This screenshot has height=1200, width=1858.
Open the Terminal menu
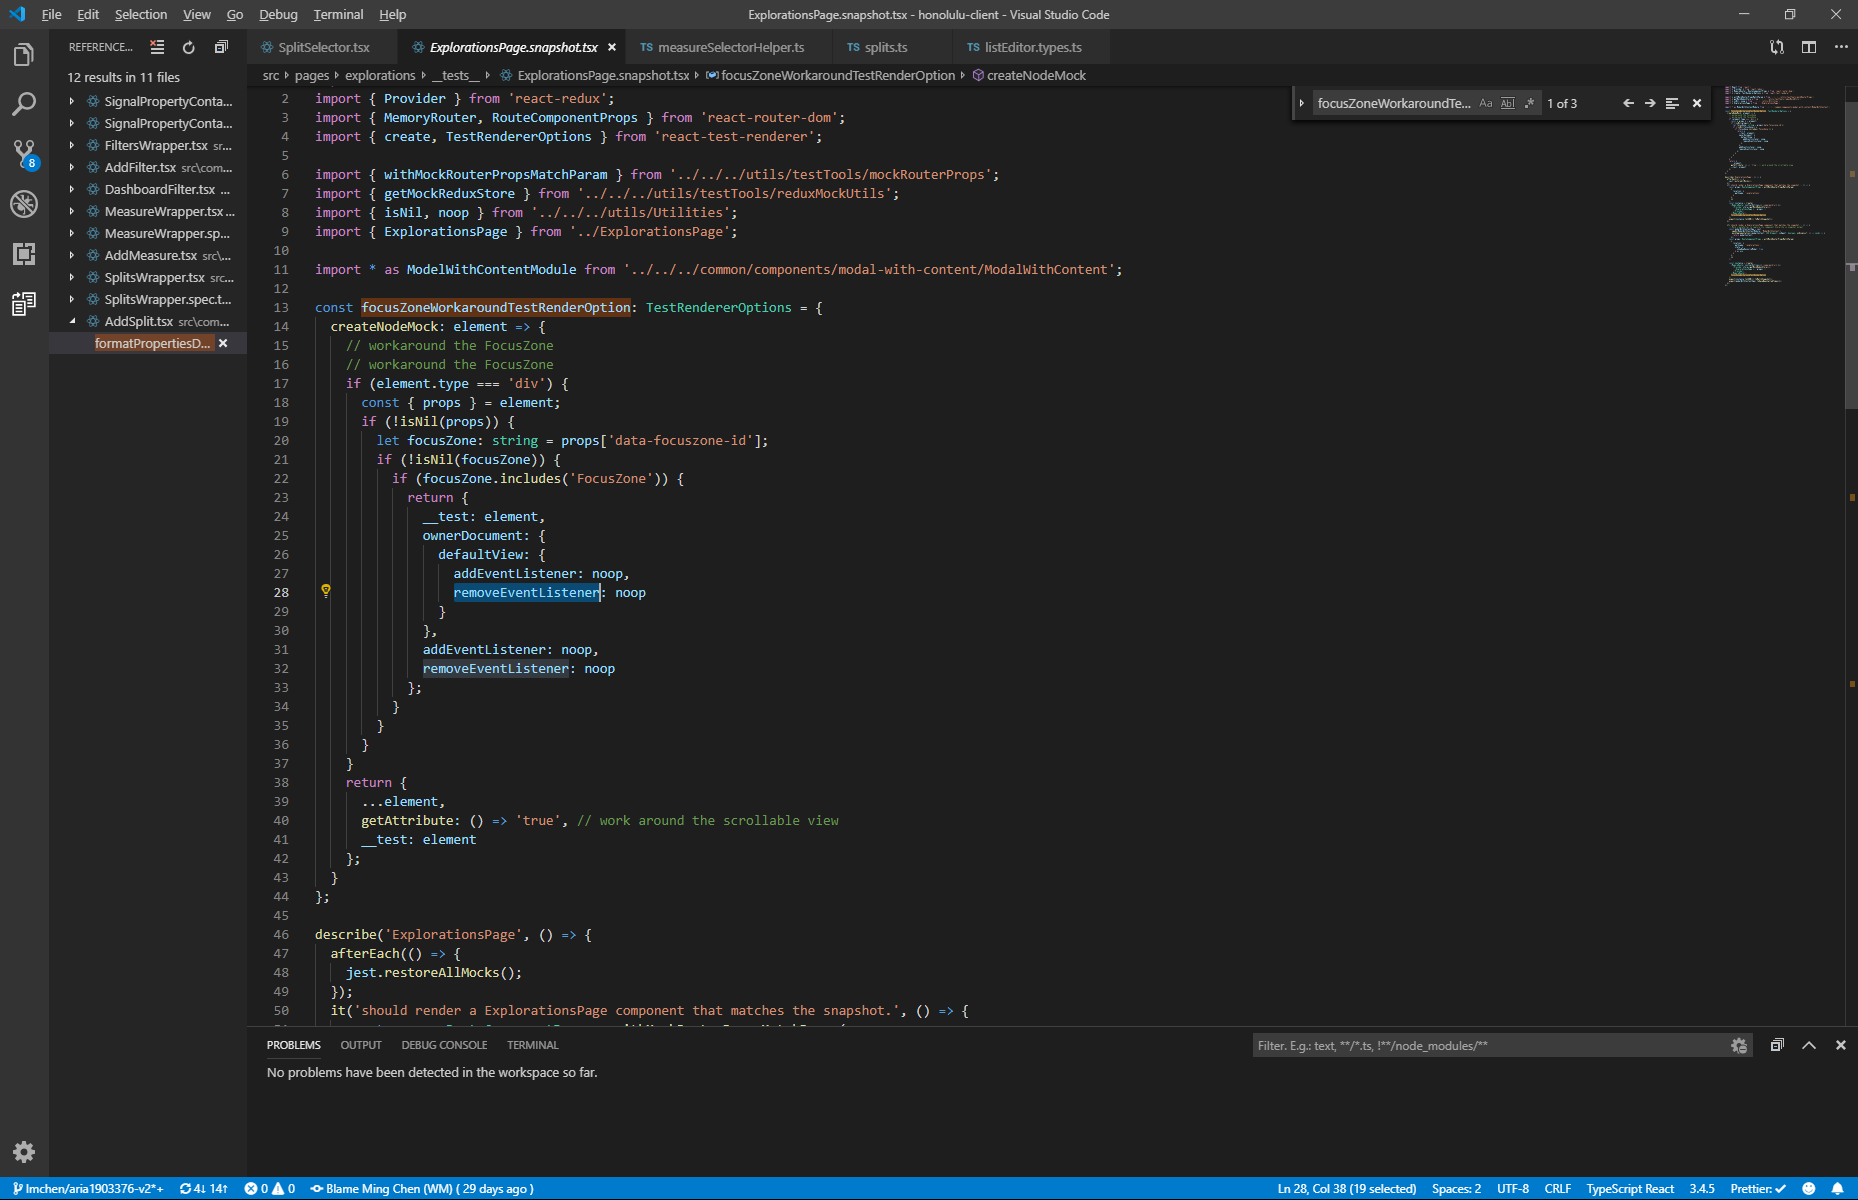pyautogui.click(x=338, y=14)
